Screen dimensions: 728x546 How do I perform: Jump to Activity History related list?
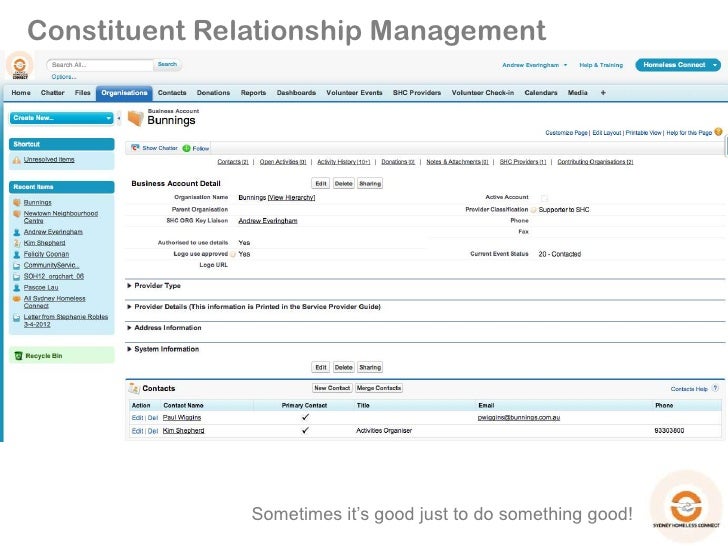coord(344,162)
